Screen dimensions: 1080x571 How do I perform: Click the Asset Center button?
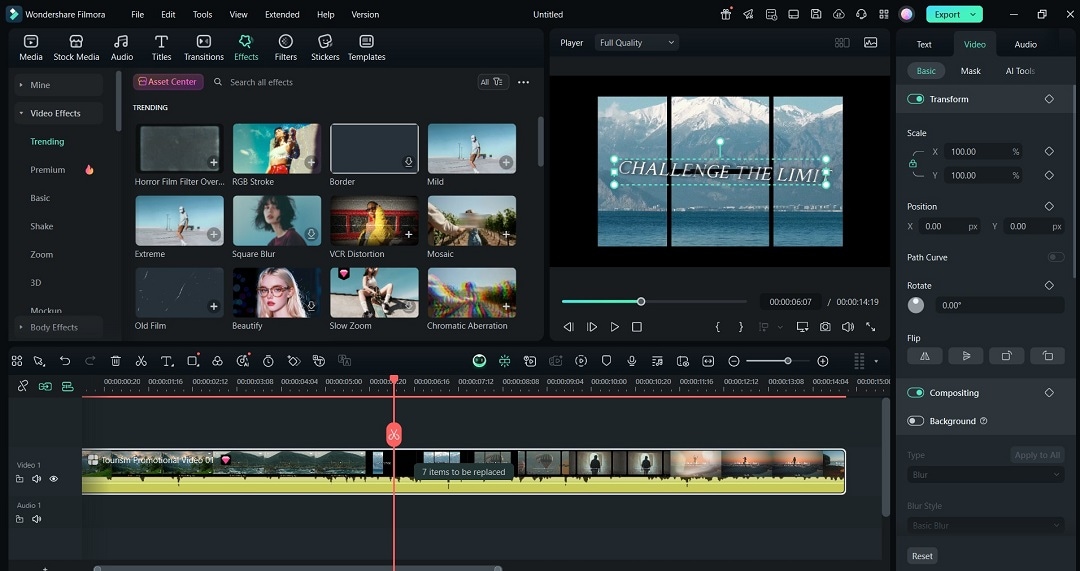168,82
